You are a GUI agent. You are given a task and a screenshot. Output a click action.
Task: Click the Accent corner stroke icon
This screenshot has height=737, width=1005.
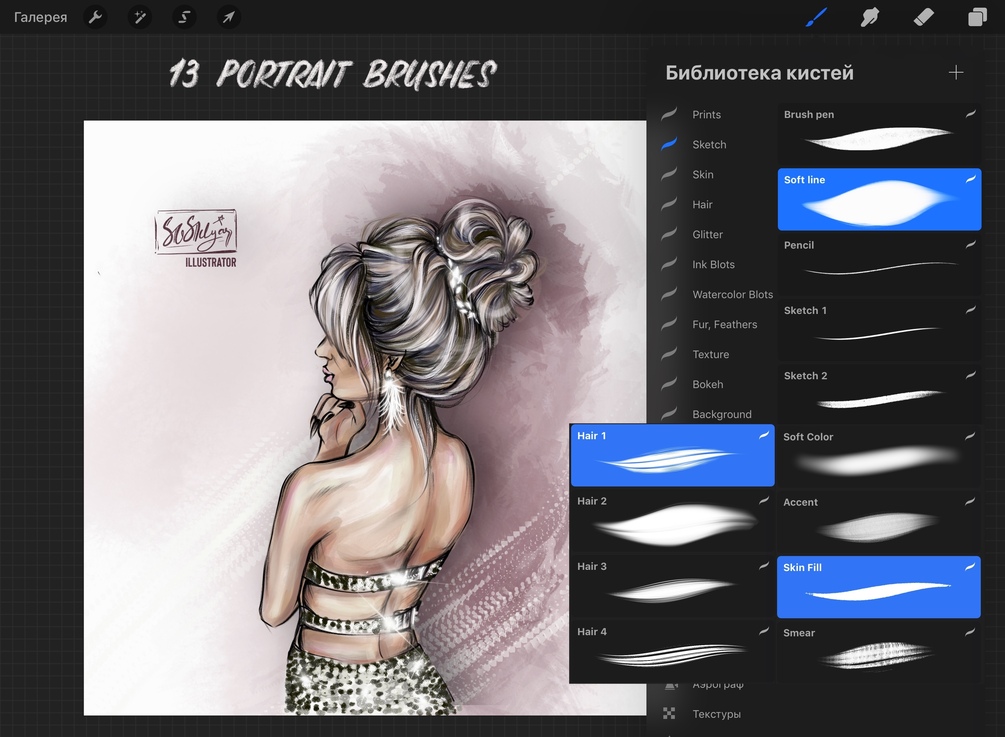click(970, 501)
